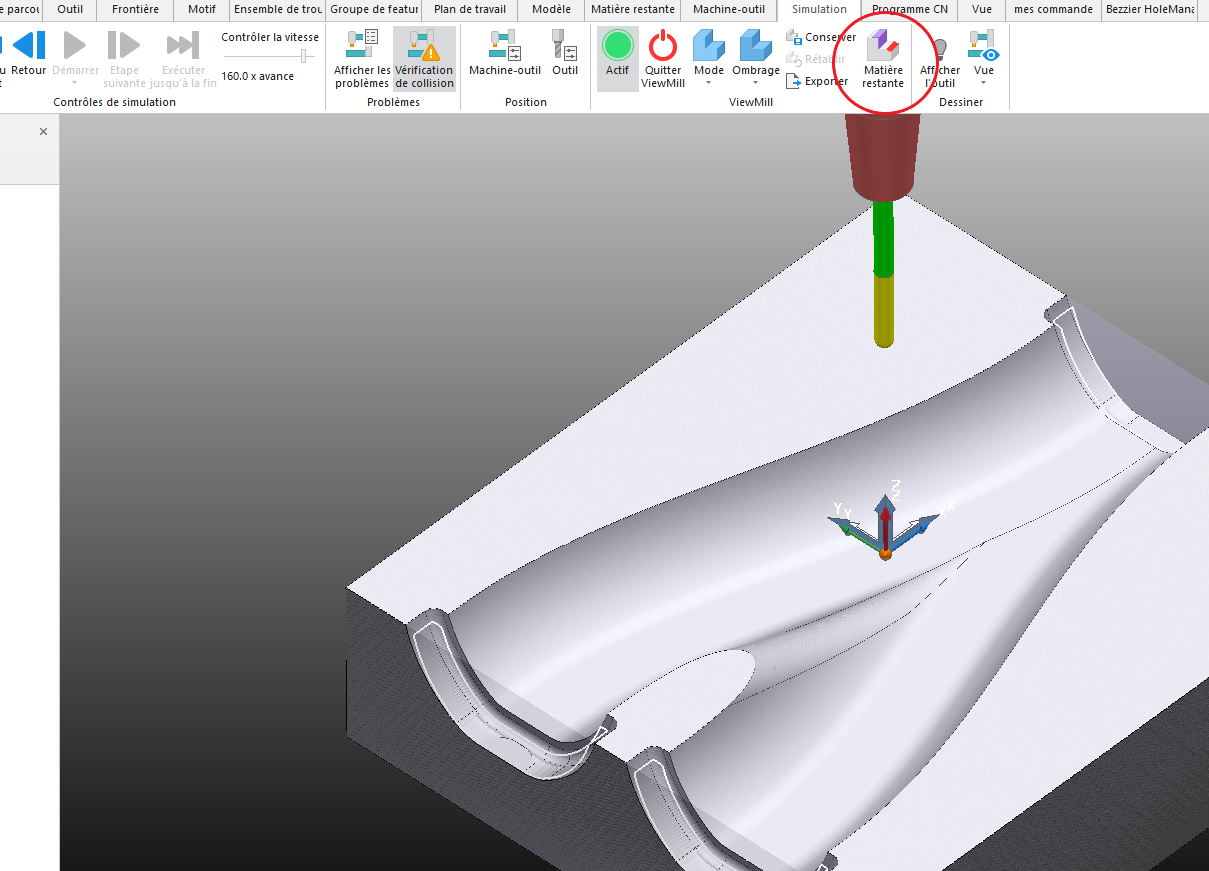Click Conserver in the ViewMill group

click(x=820, y=37)
